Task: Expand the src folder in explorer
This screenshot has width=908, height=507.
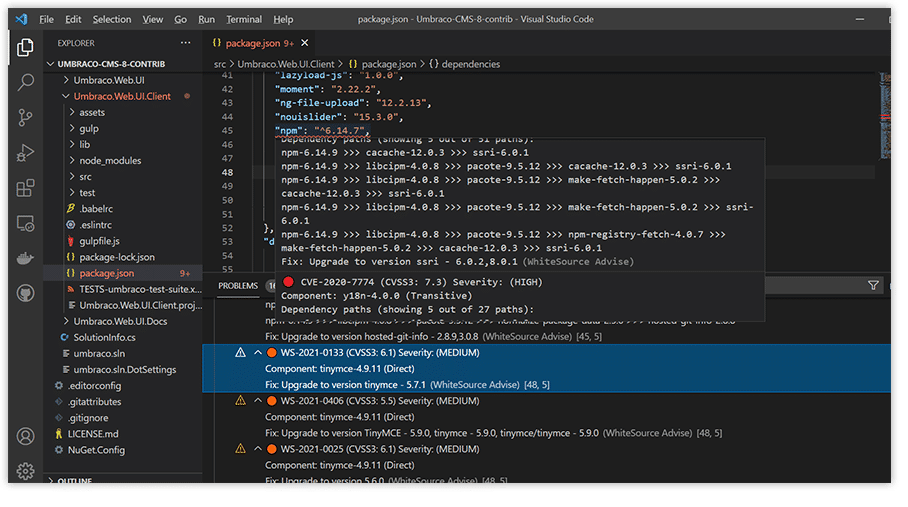Action: 72,177
